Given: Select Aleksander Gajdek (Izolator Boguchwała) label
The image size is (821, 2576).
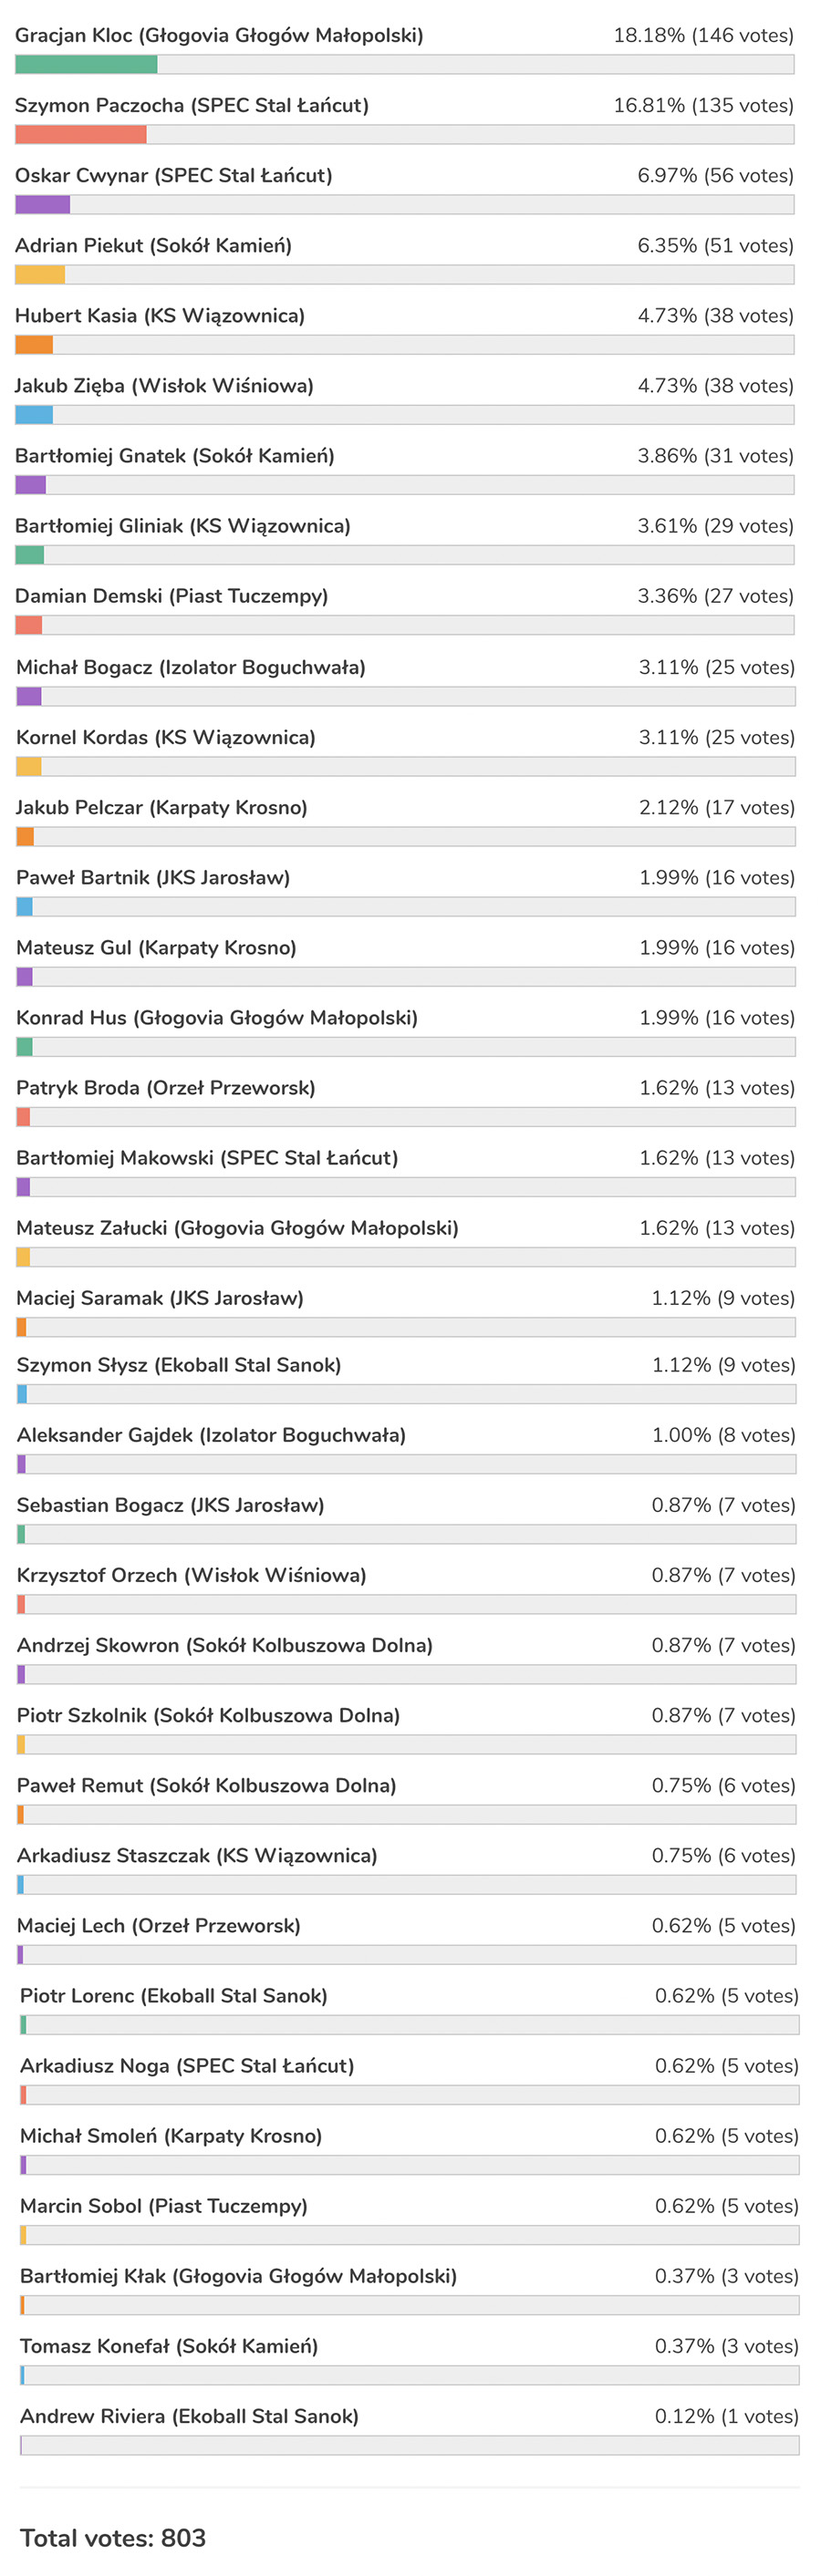Looking at the screenshot, I should click(211, 1435).
